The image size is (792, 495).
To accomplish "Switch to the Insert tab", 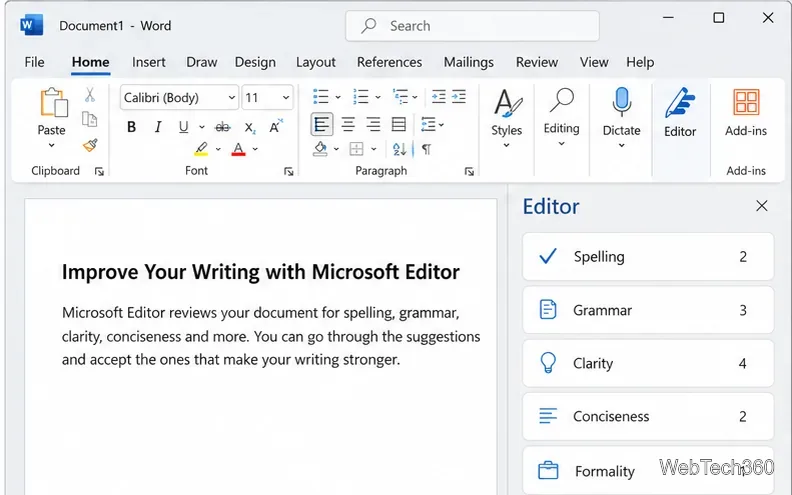I will coord(148,62).
